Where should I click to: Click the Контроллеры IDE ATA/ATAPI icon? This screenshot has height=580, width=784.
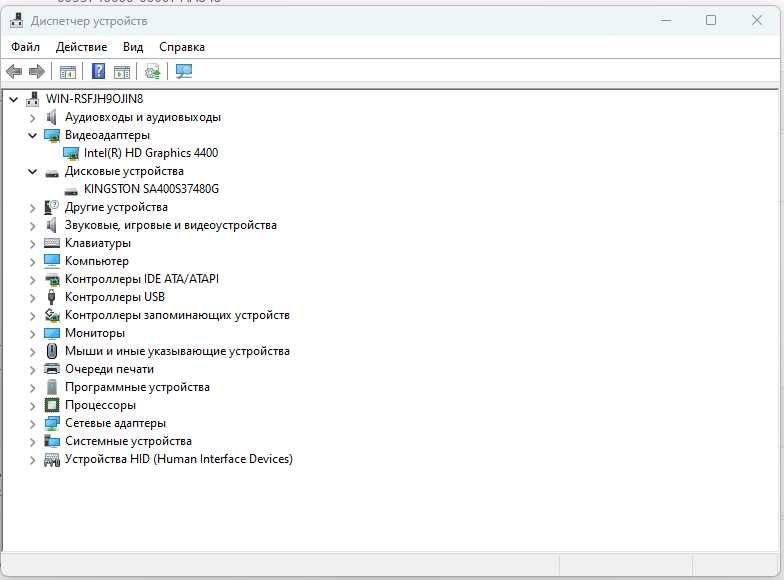[52, 280]
